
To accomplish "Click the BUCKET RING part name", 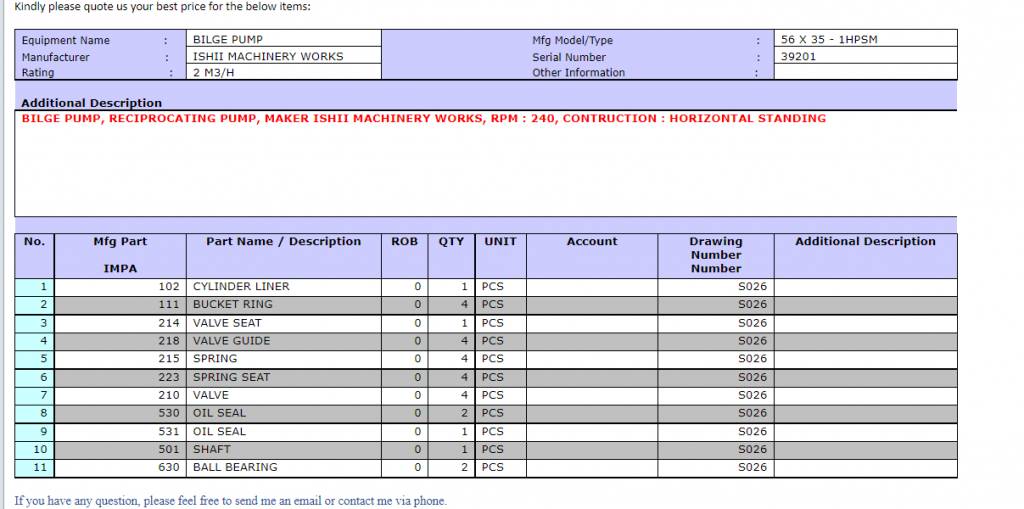I will [232, 304].
